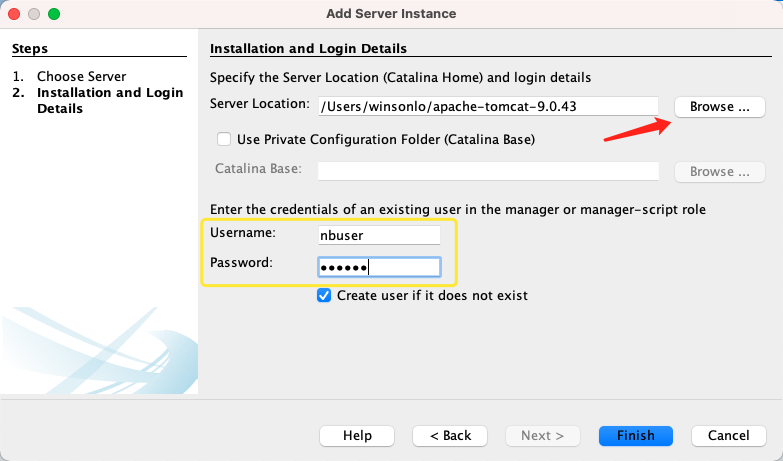783x461 pixels.
Task: Click the Installation and Login Details heading
Action: pos(308,48)
